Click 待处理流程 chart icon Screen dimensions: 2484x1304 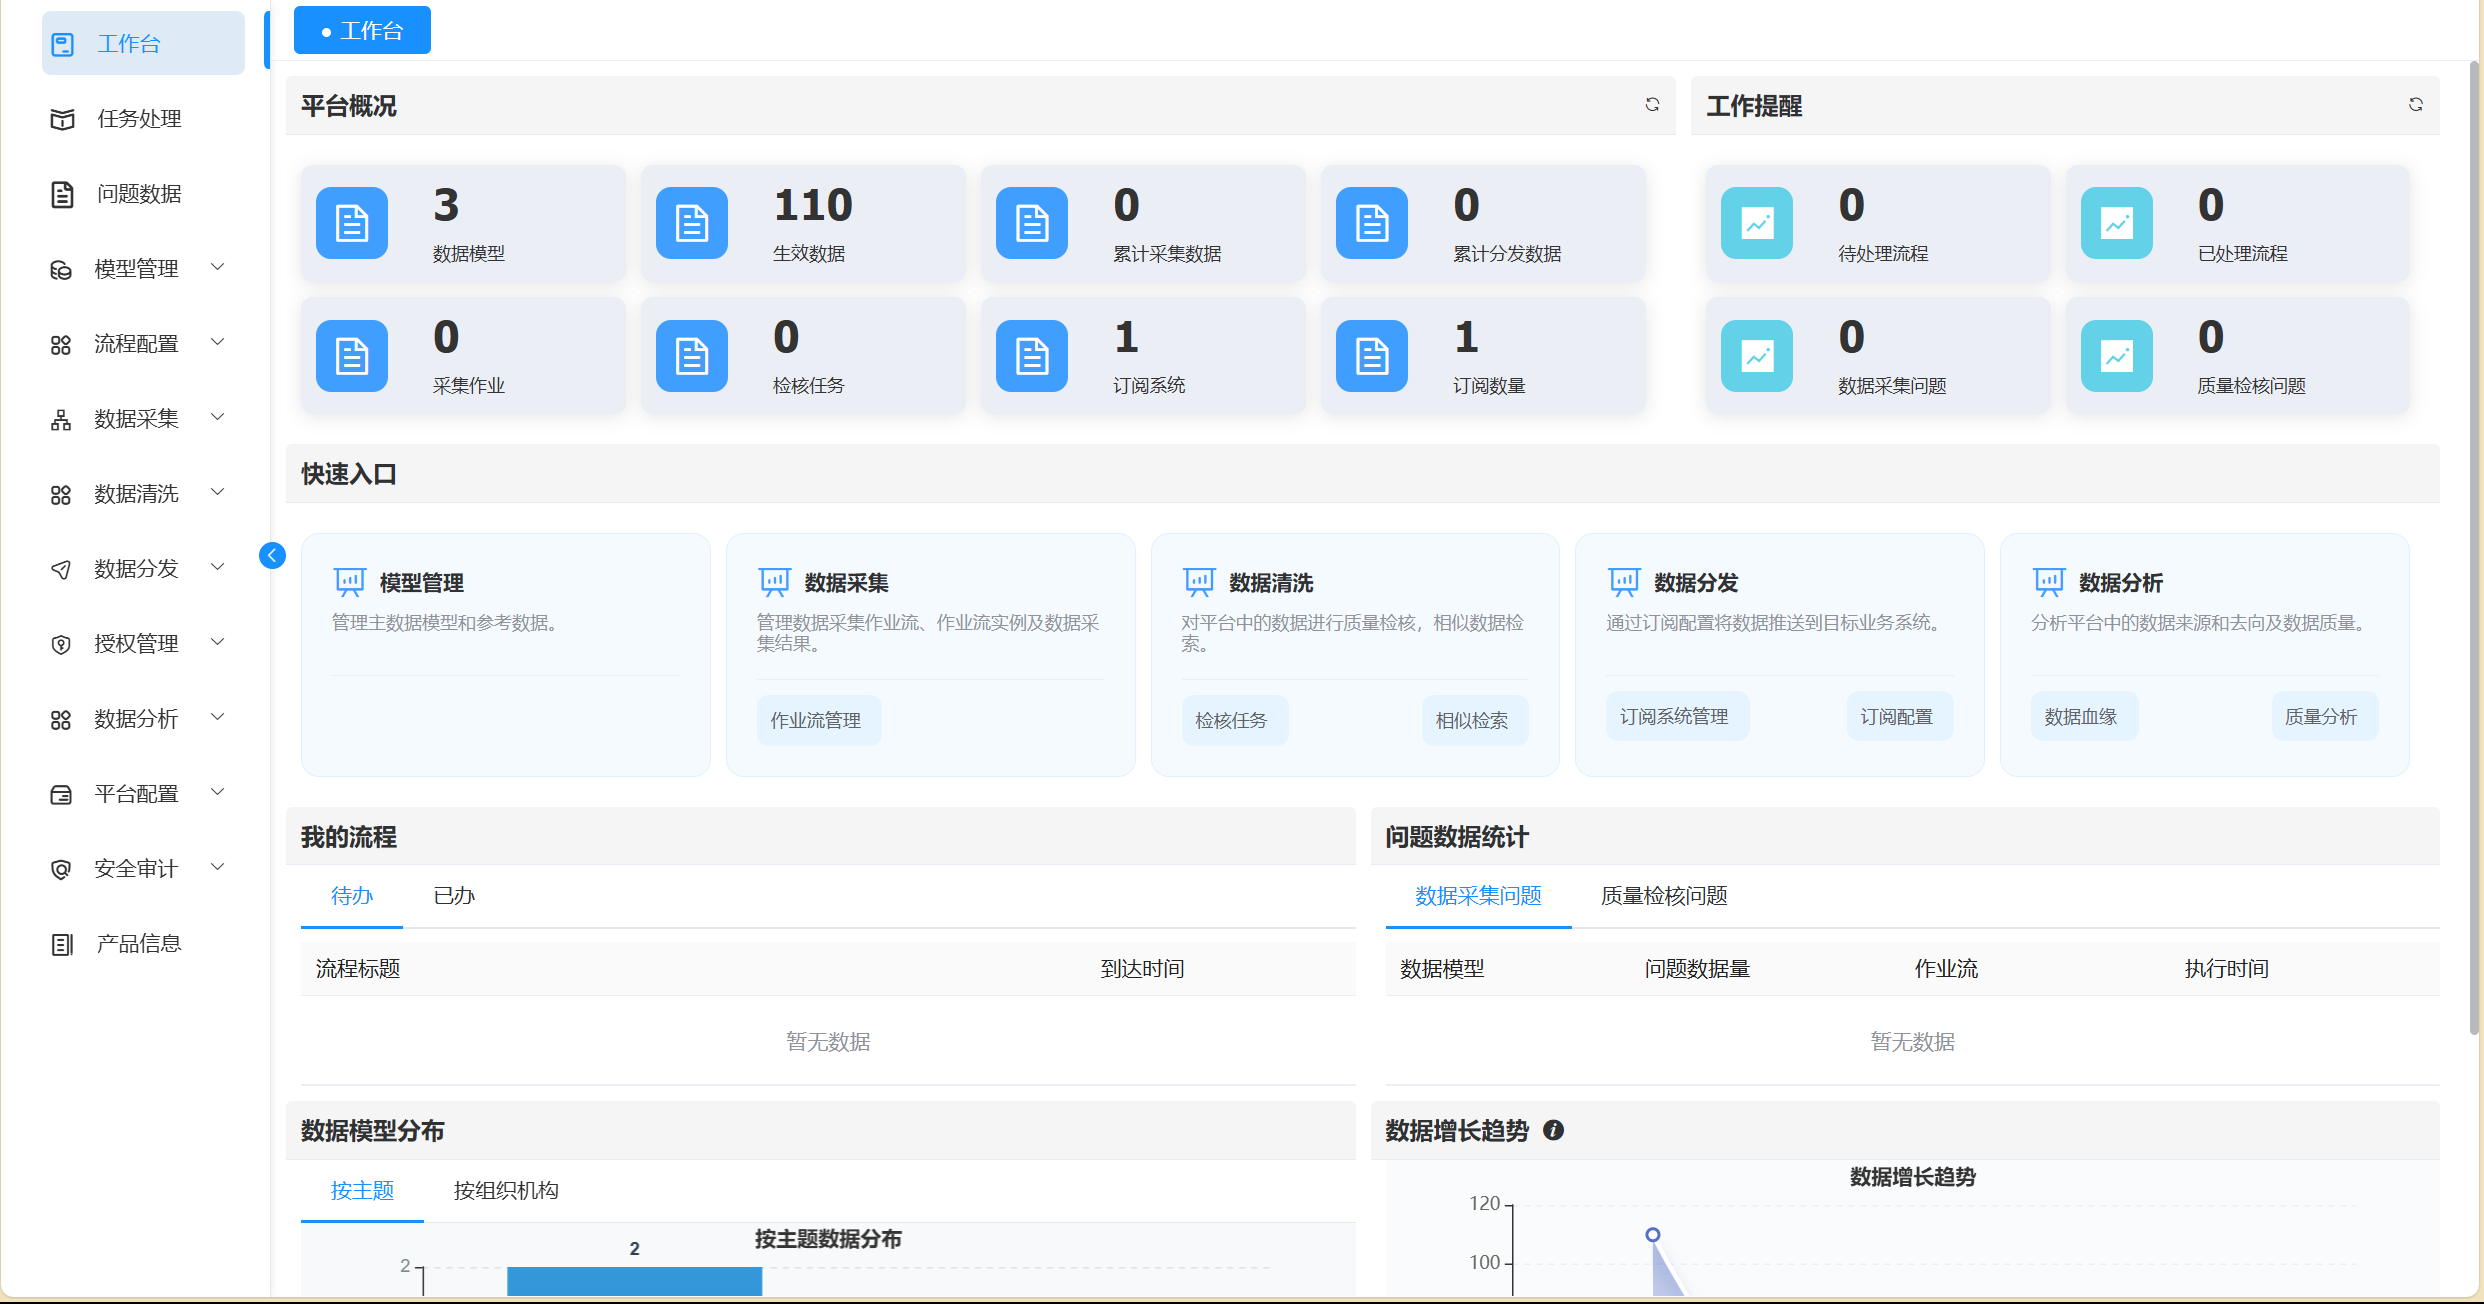tap(1757, 223)
